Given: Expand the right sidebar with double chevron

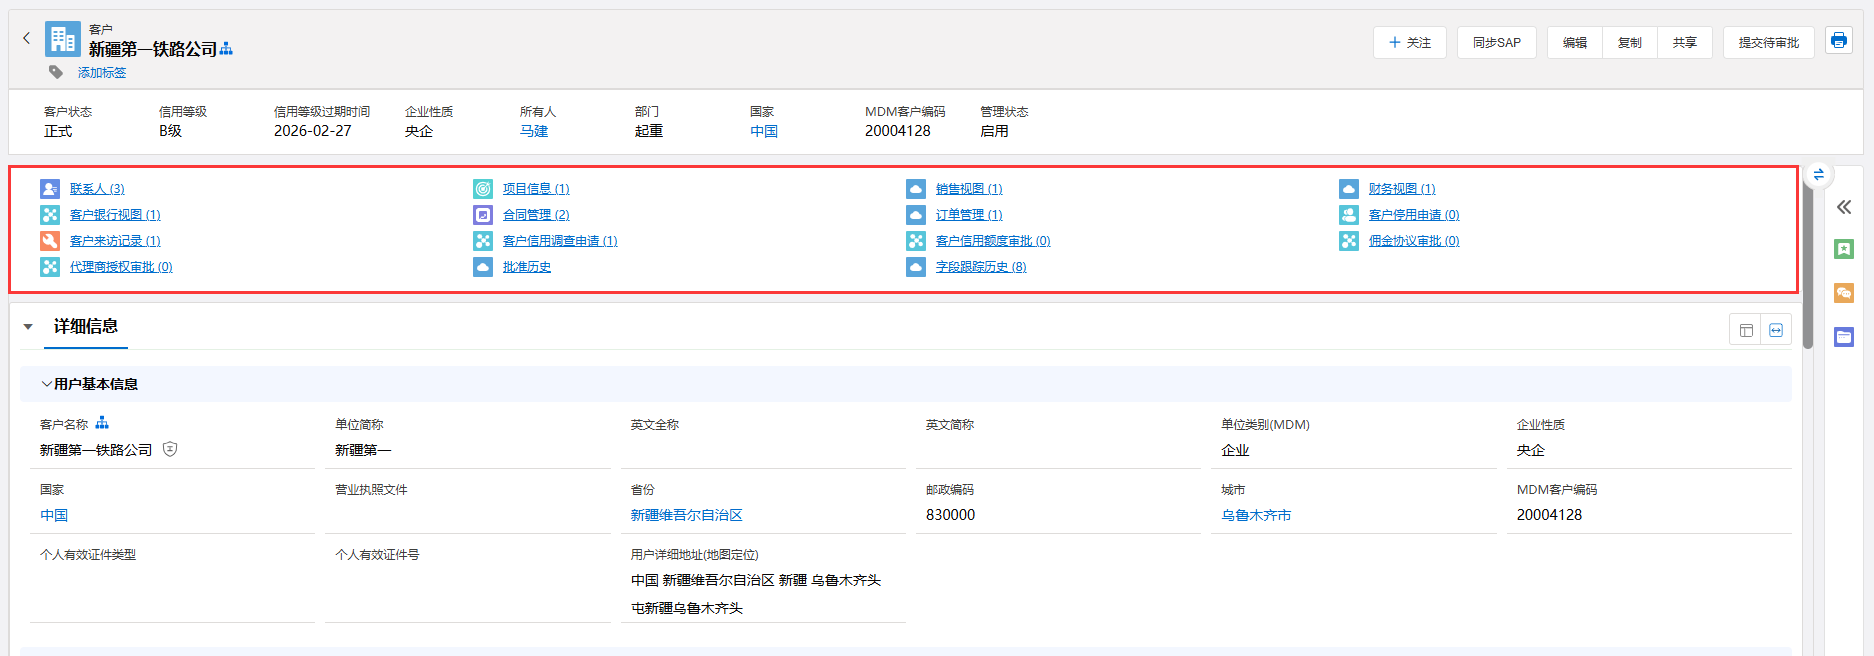Looking at the screenshot, I should tap(1844, 207).
